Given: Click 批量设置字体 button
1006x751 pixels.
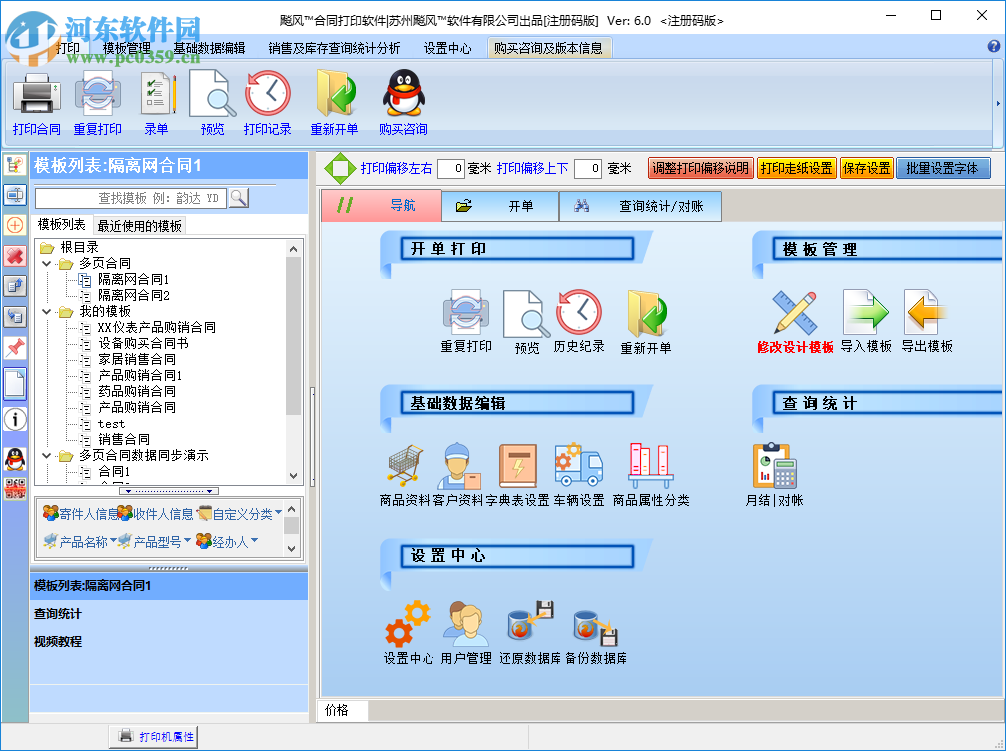Looking at the screenshot, I should click(x=942, y=168).
